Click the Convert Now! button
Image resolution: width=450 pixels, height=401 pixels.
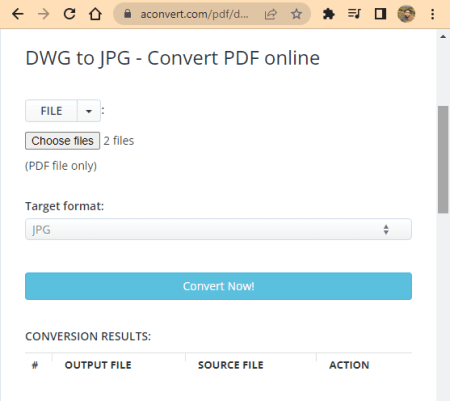click(218, 286)
